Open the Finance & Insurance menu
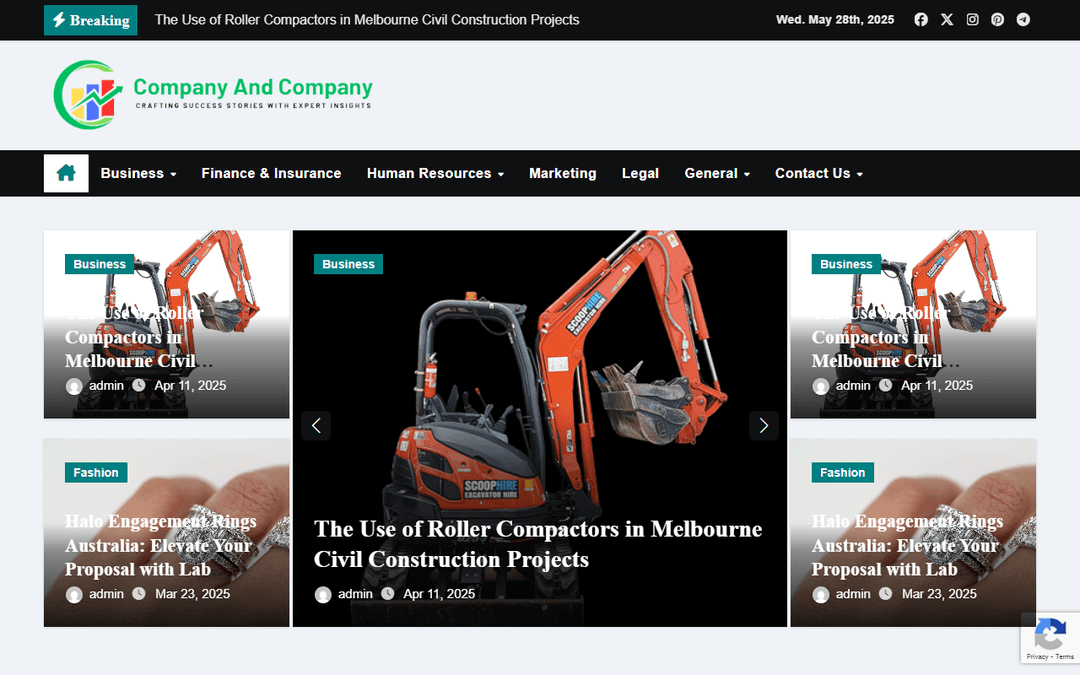The image size is (1080, 675). (x=271, y=174)
